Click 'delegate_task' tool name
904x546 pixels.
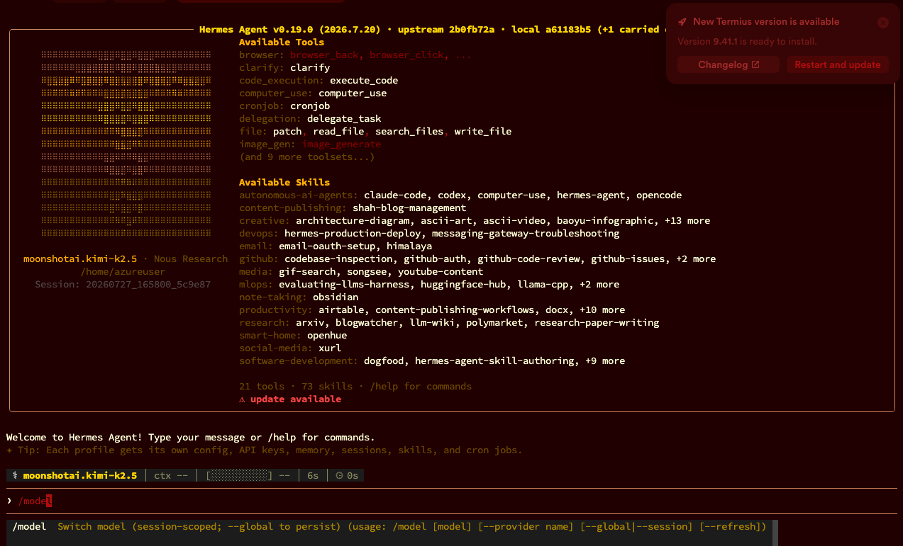tap(344, 119)
